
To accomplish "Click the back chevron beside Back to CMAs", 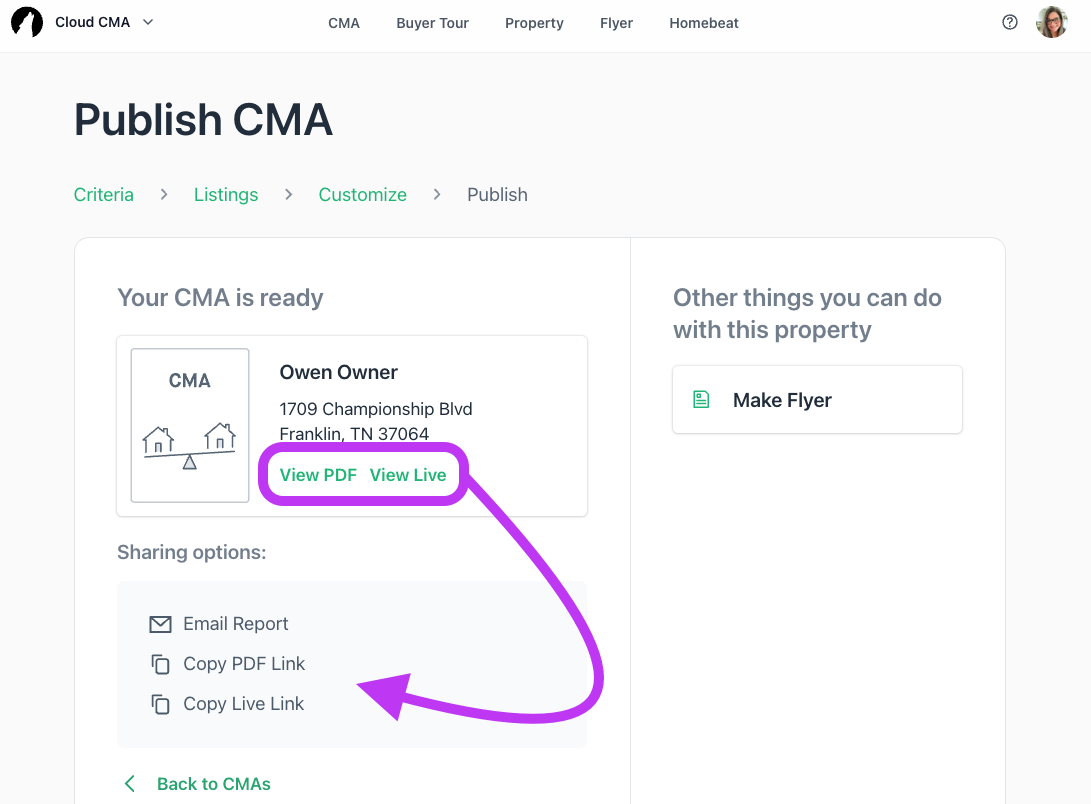I will tap(128, 783).
